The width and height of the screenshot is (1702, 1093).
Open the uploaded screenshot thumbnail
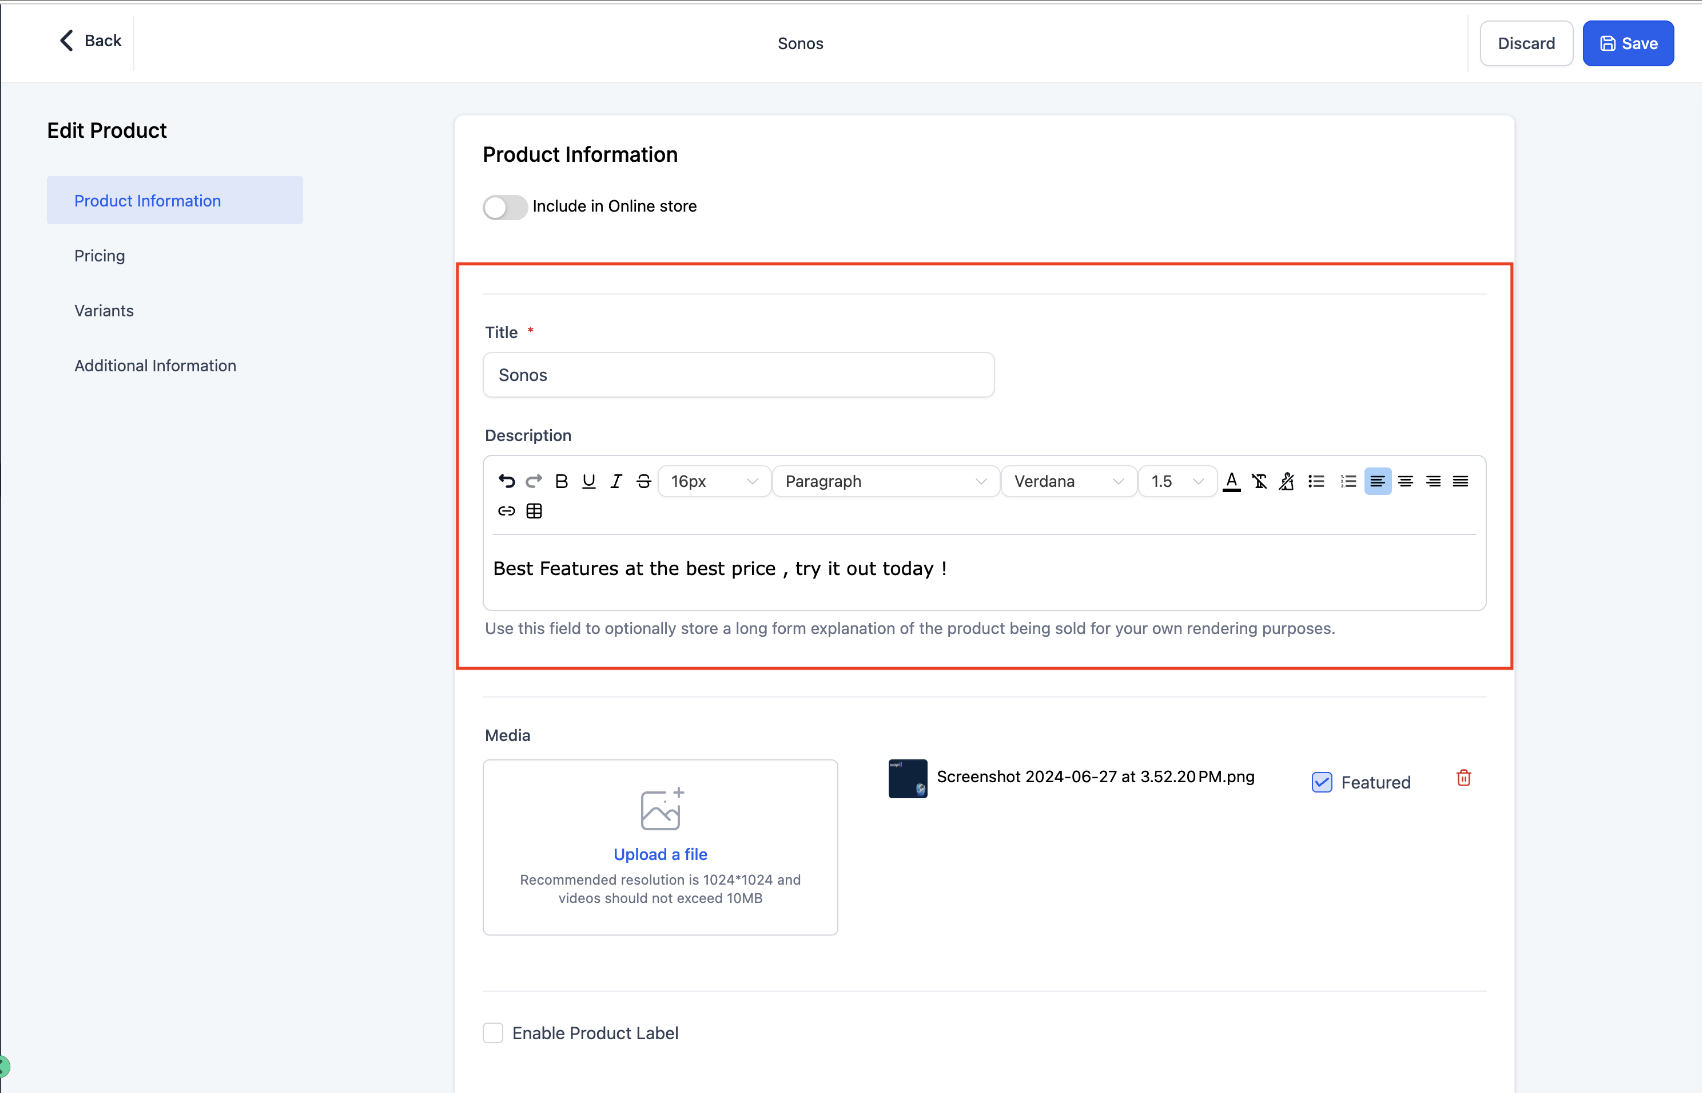tap(908, 778)
